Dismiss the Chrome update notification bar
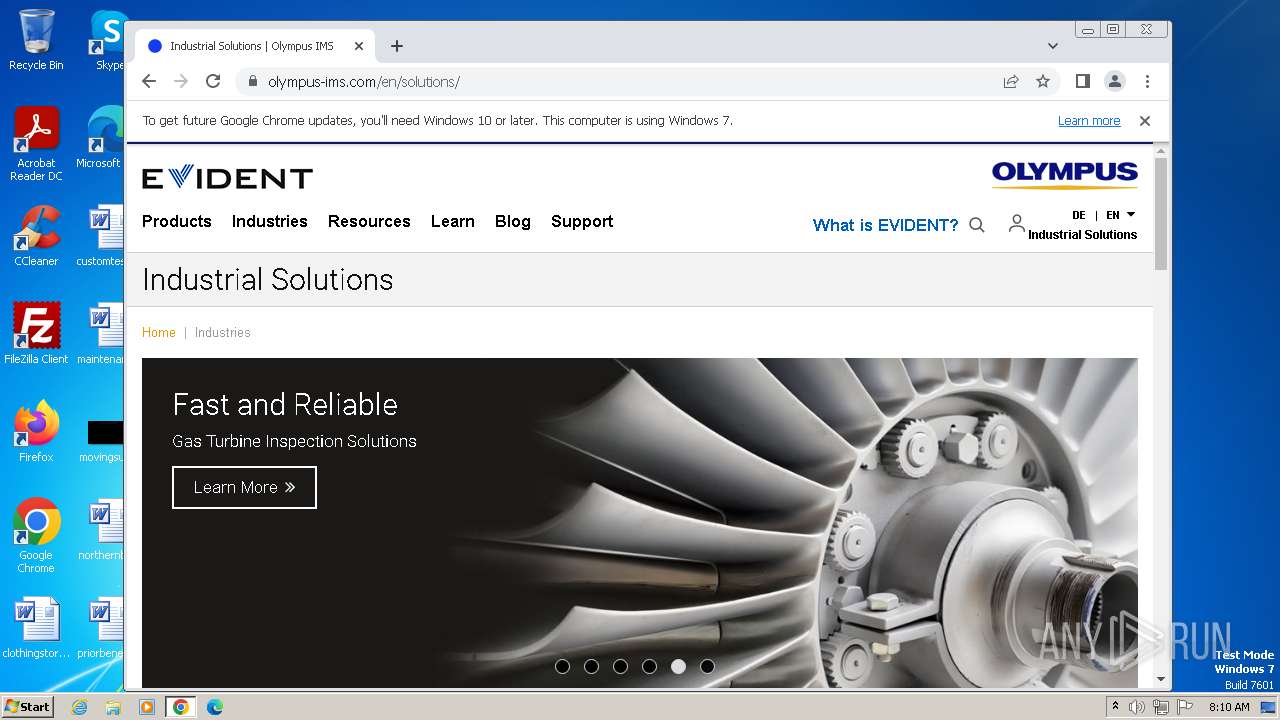1280x720 pixels. pos(1145,120)
